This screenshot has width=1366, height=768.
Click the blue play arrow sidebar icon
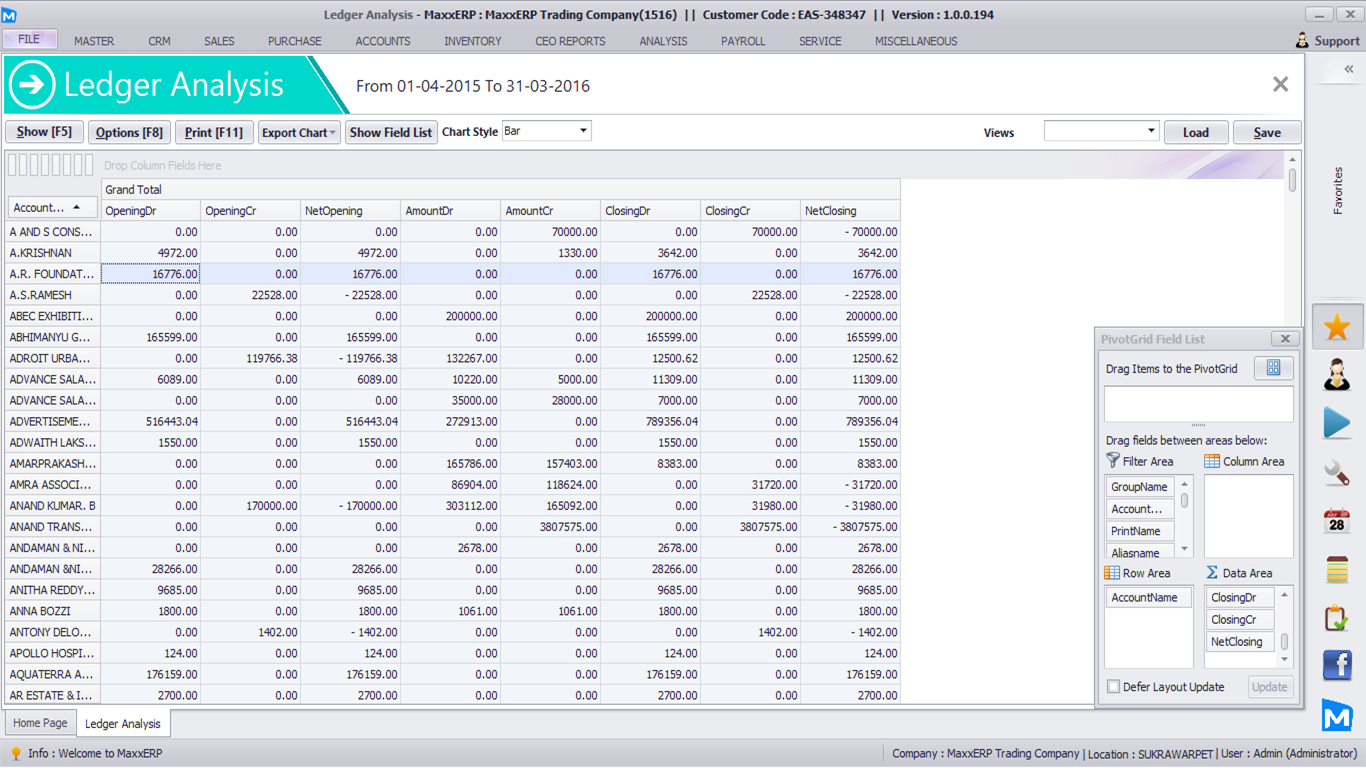click(1337, 423)
